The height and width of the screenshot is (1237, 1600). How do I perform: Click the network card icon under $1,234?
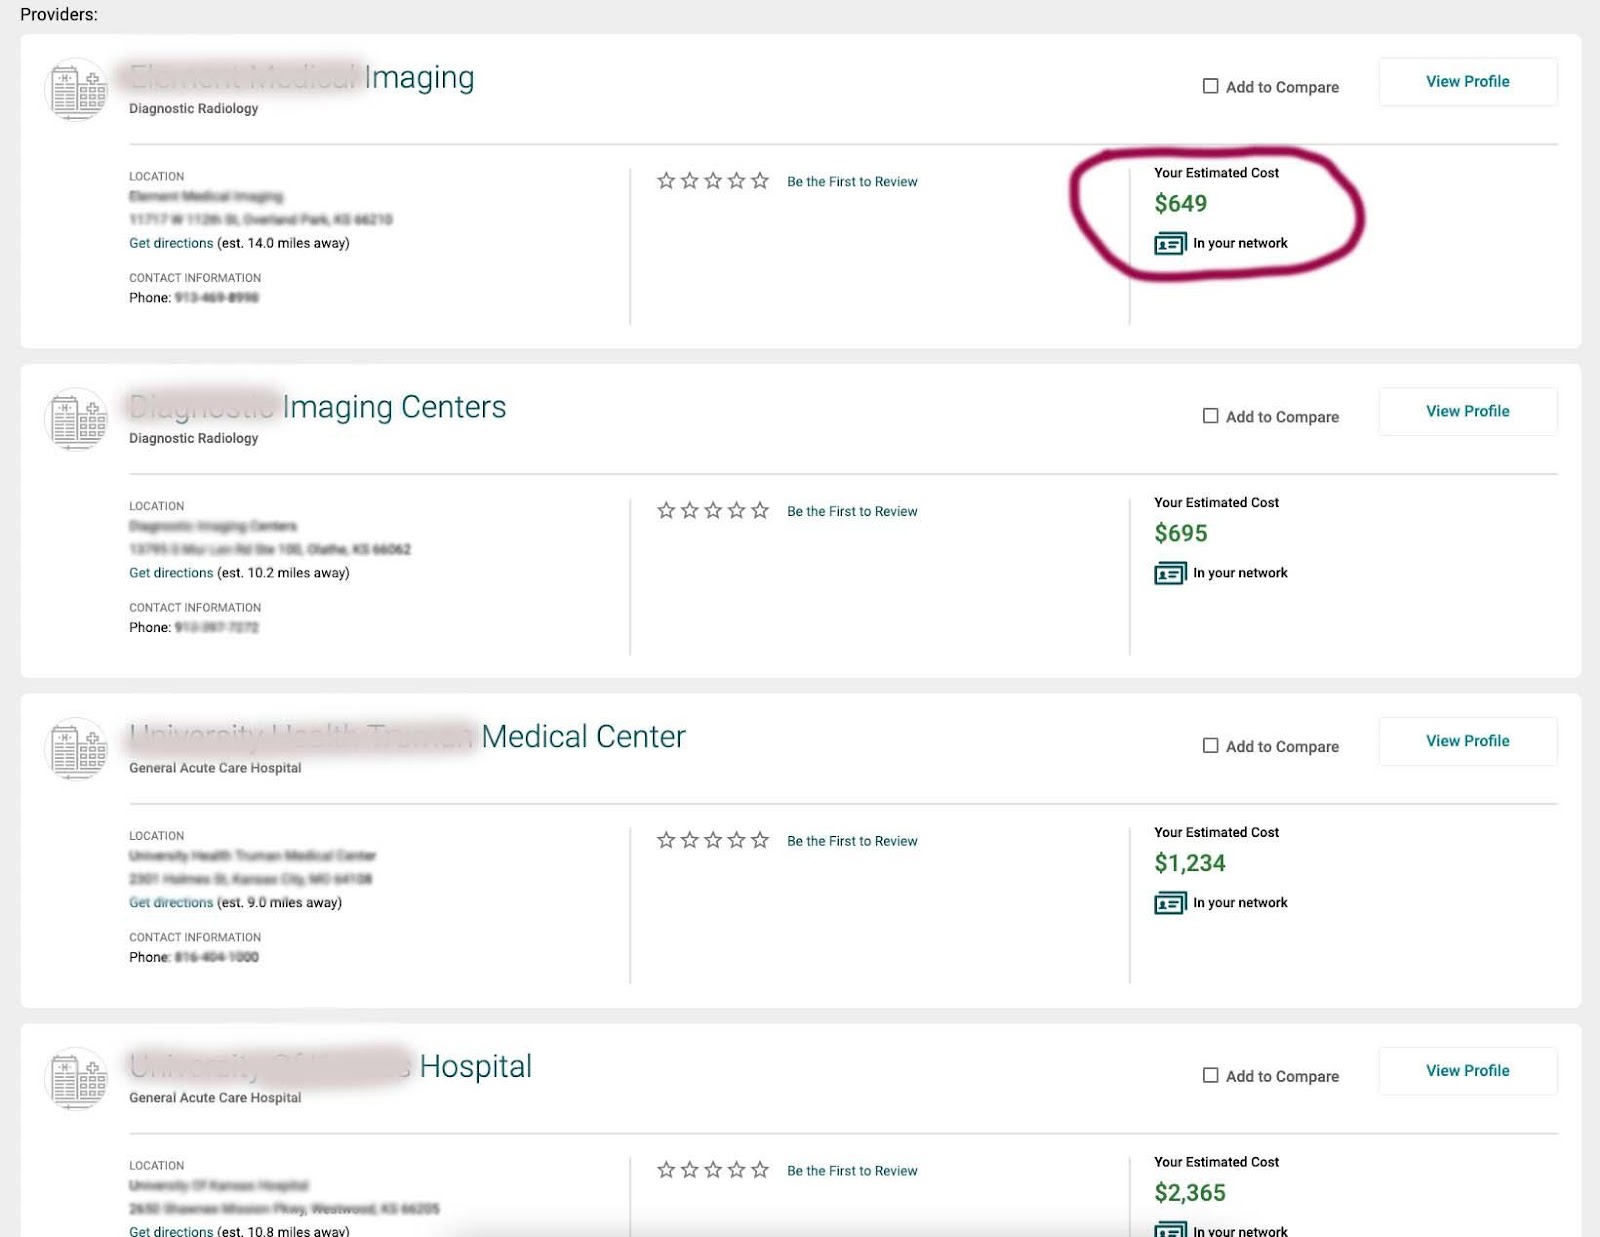point(1170,904)
